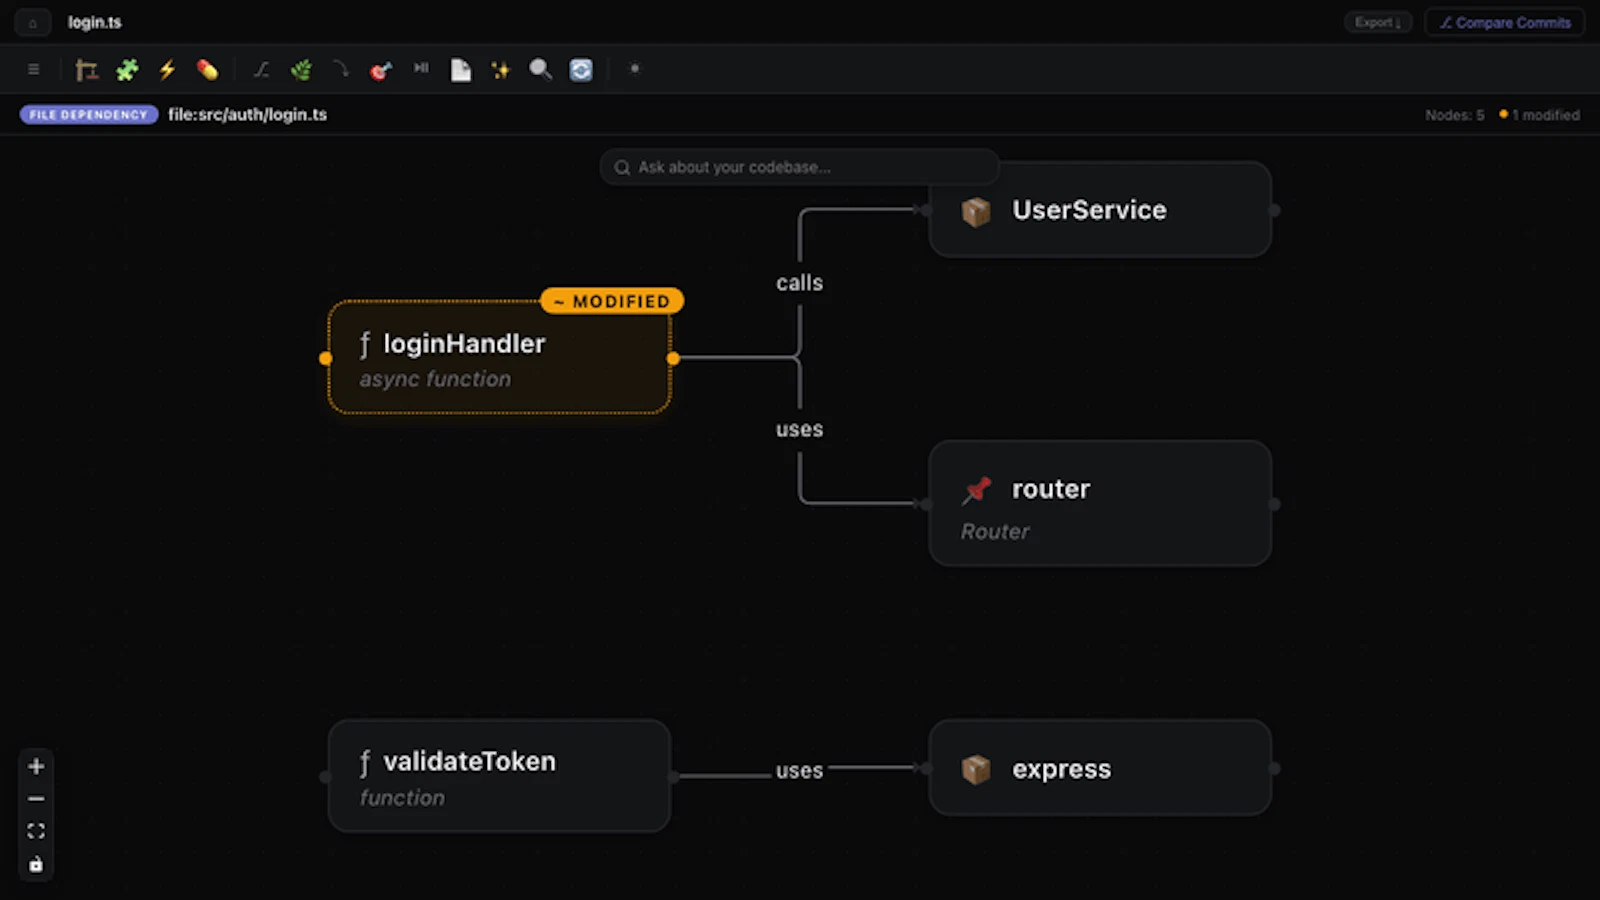Click the package icon on UserService
1600x900 pixels.
[976, 211]
